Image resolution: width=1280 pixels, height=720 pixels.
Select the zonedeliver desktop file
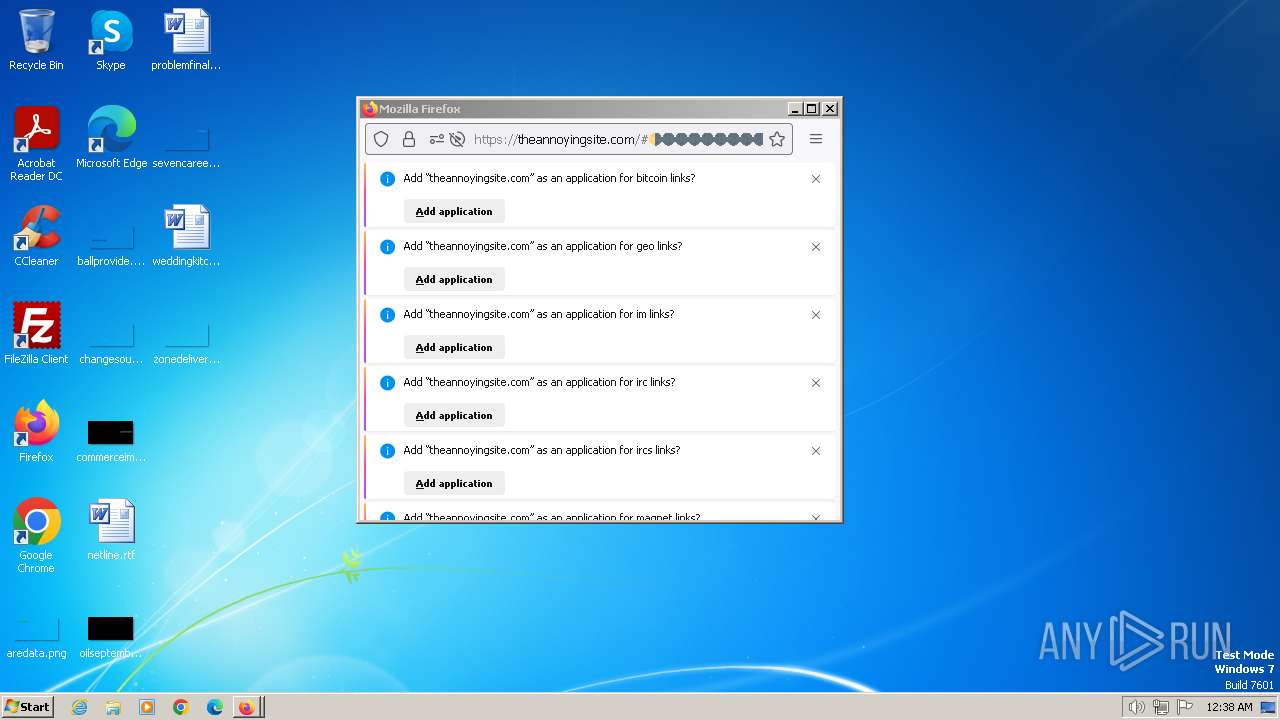click(x=186, y=342)
